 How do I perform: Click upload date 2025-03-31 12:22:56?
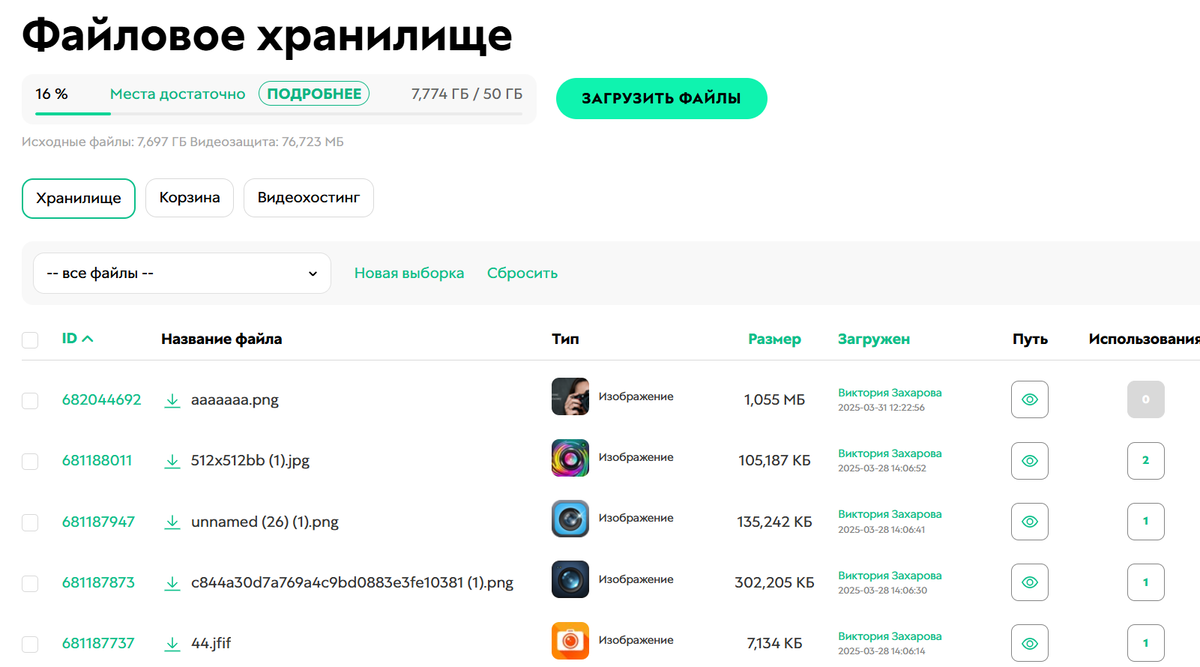[881, 408]
